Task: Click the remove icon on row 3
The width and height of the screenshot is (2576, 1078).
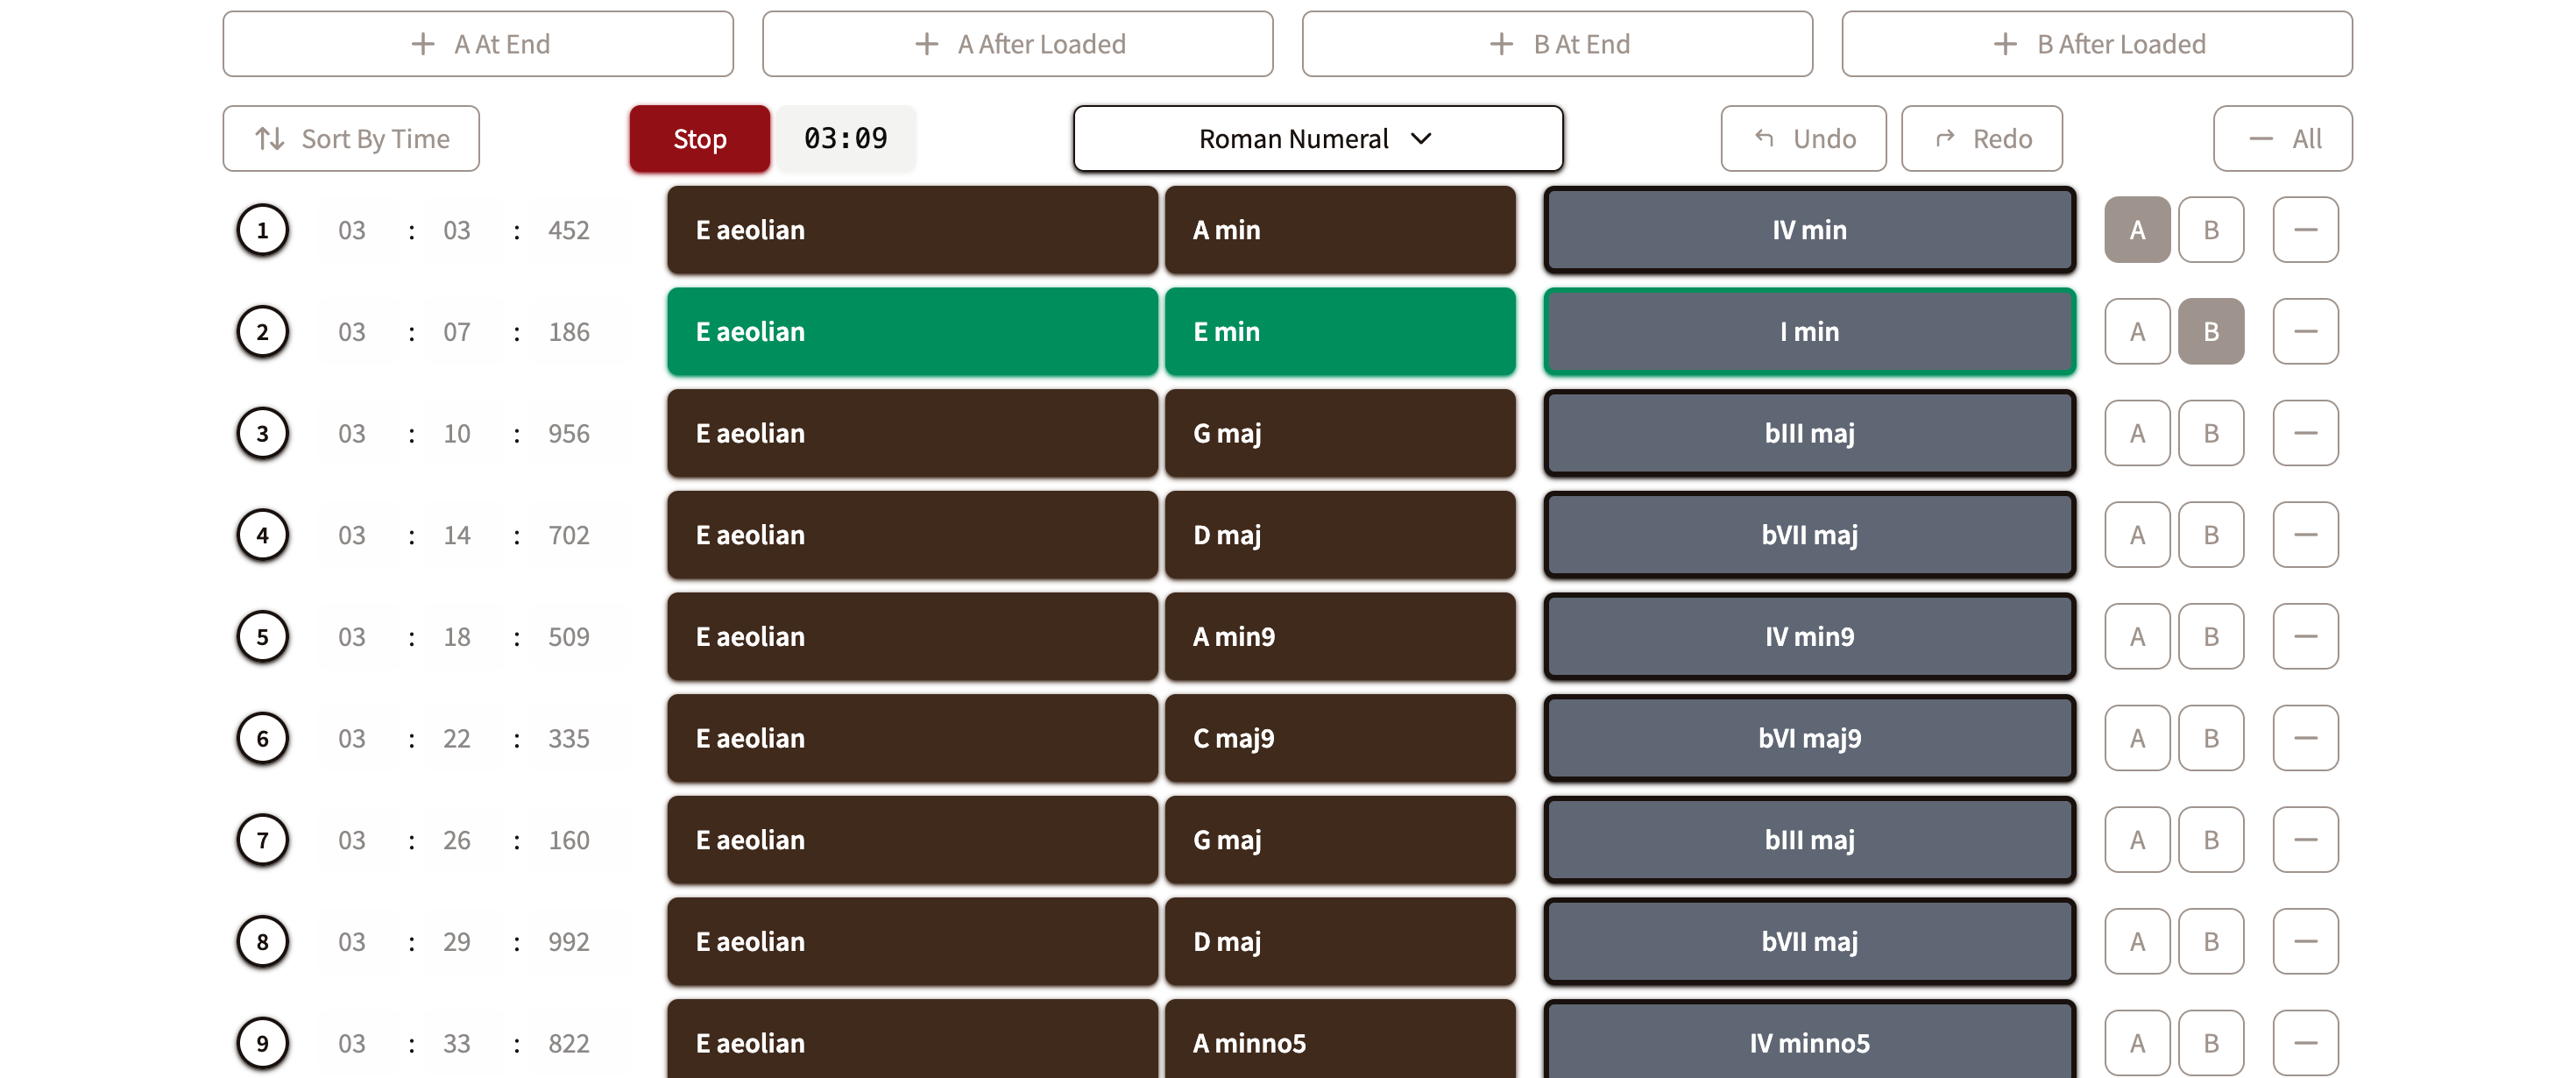Action: pos(2305,433)
